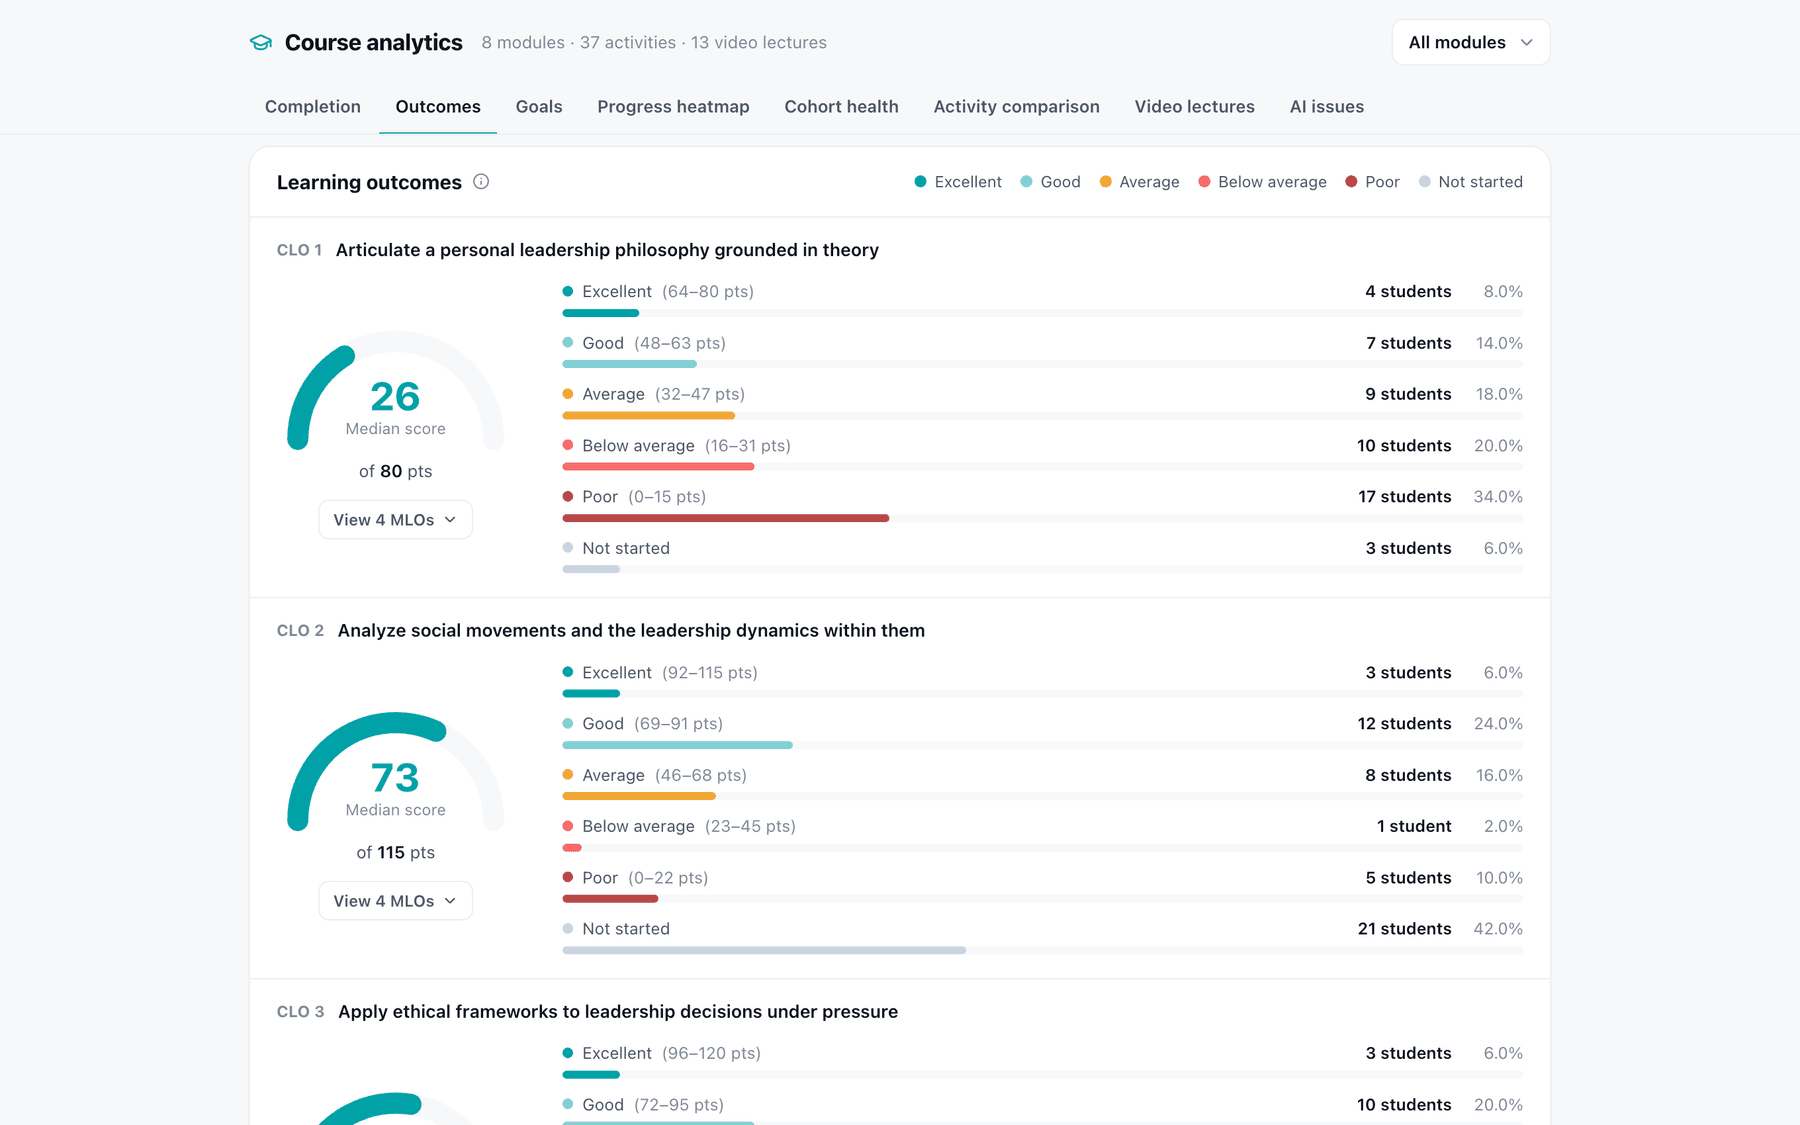Click CLO 1 Average (32–47 pts) label
This screenshot has height=1125, width=1800.
654,394
